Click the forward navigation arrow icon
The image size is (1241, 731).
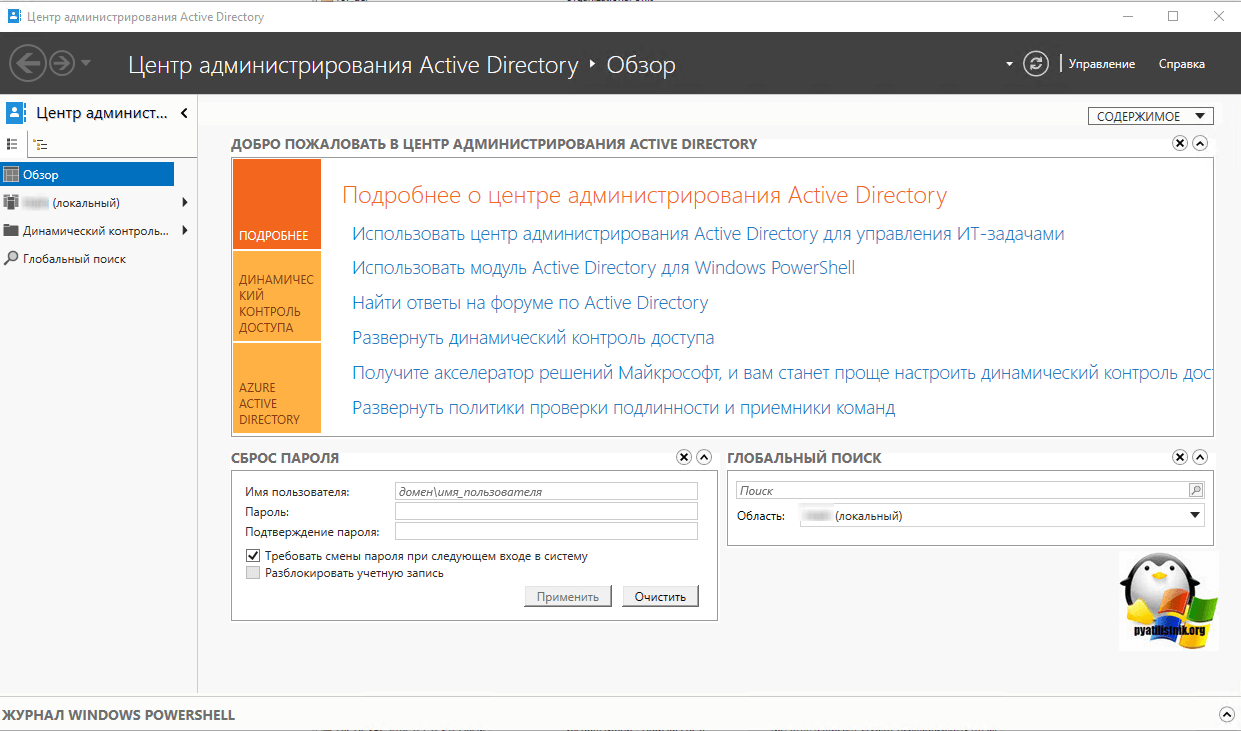[x=62, y=64]
